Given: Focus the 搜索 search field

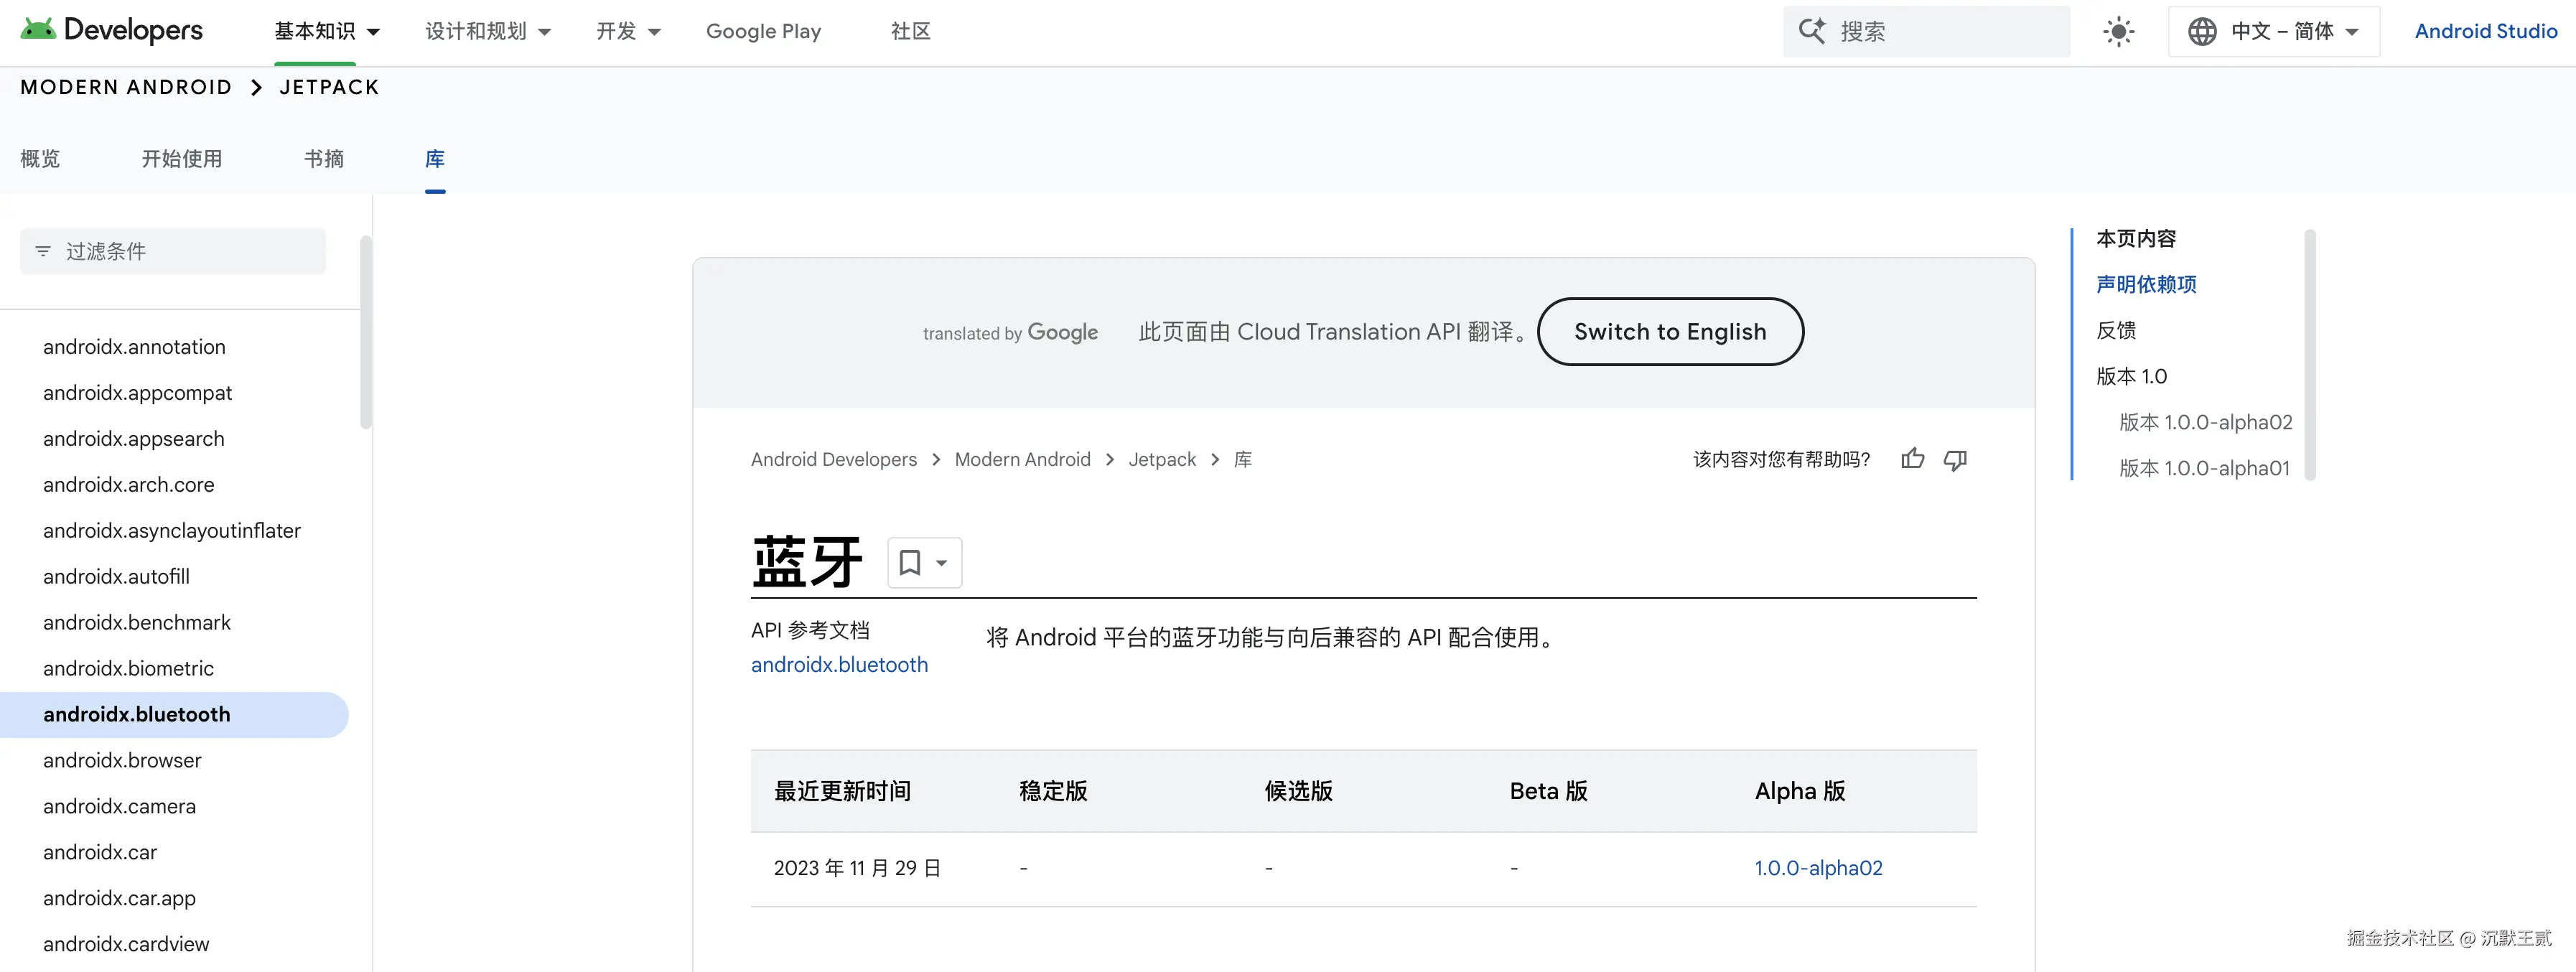Looking at the screenshot, I should [x=1926, y=31].
